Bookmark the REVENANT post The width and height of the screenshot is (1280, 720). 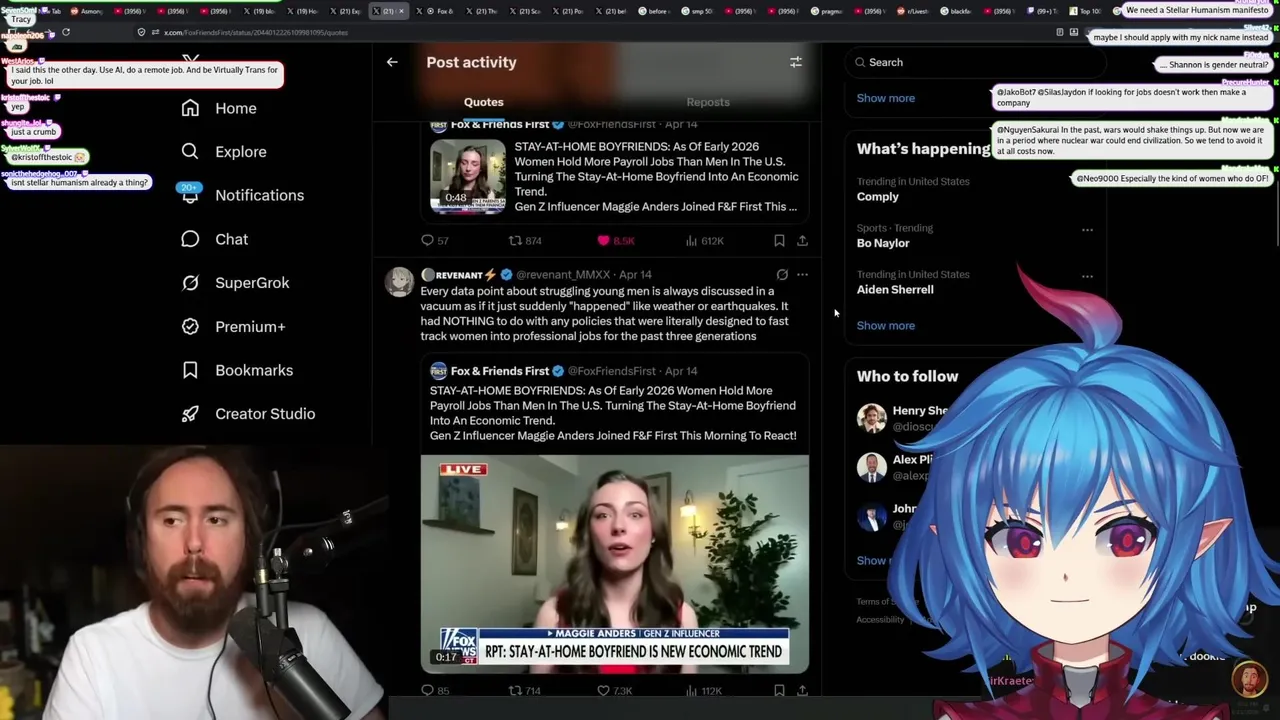tap(779, 691)
